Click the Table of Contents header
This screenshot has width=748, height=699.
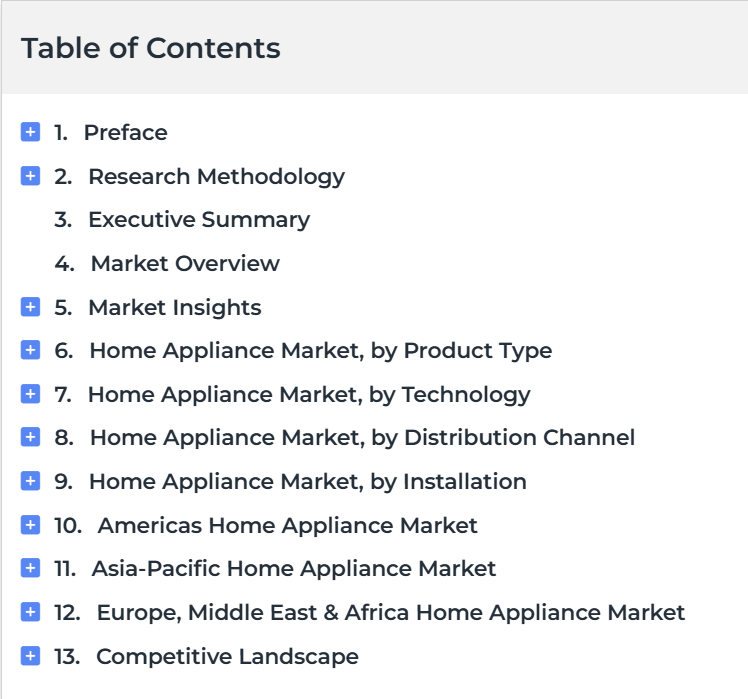click(x=151, y=48)
